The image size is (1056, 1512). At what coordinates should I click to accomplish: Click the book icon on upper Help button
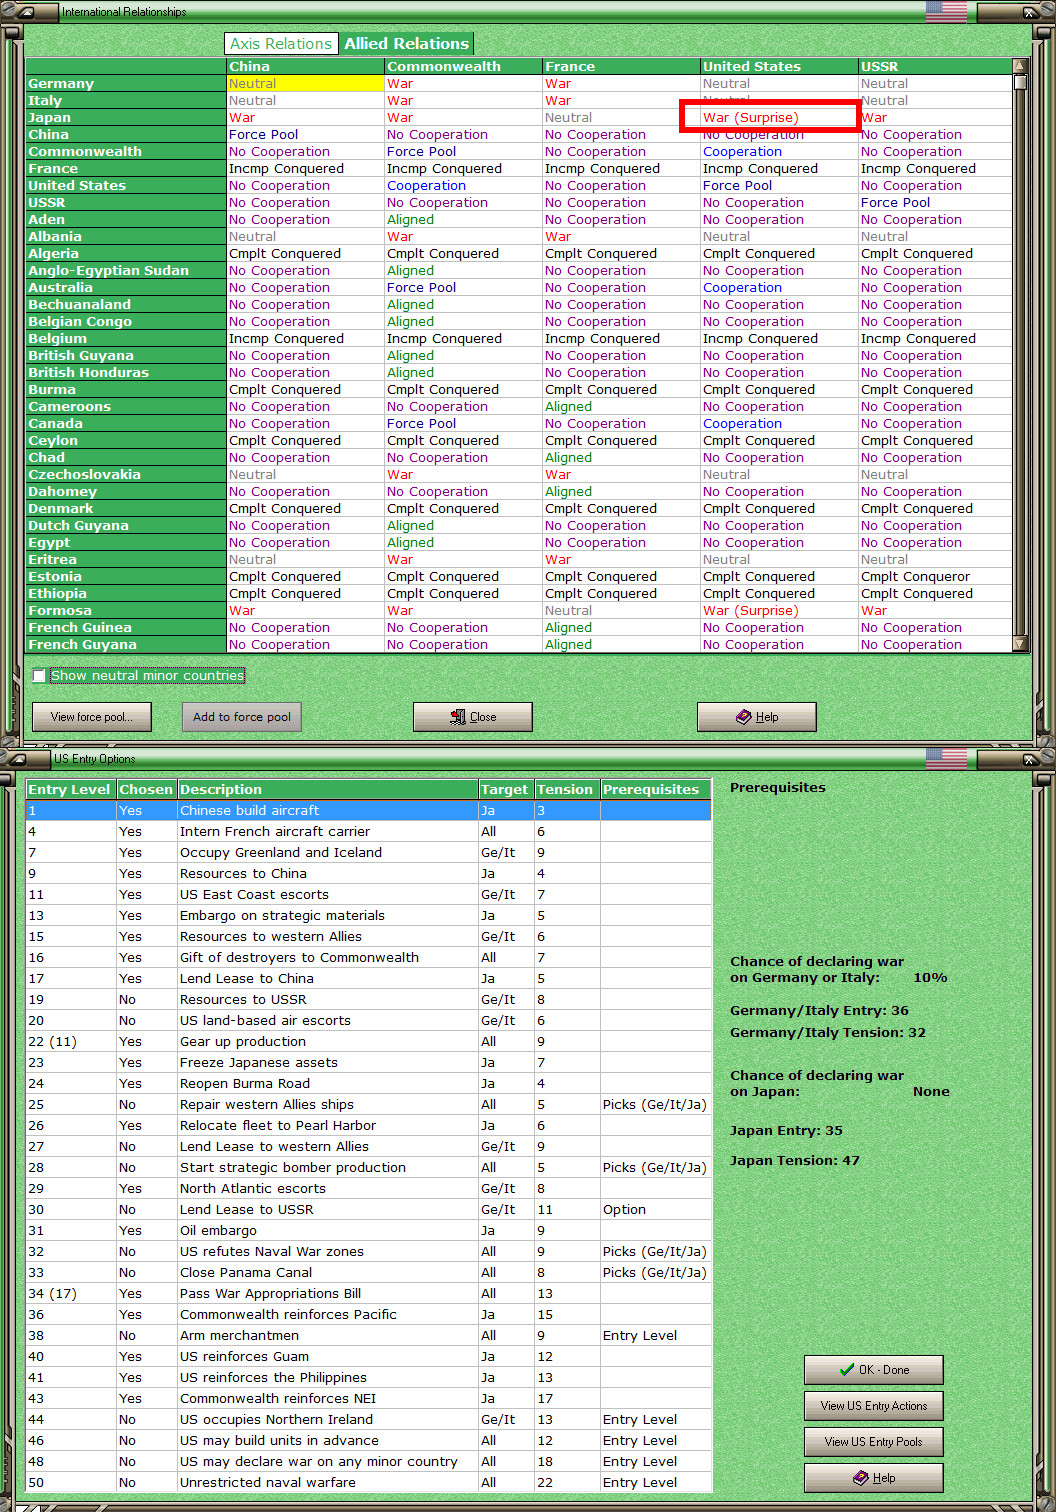click(743, 717)
